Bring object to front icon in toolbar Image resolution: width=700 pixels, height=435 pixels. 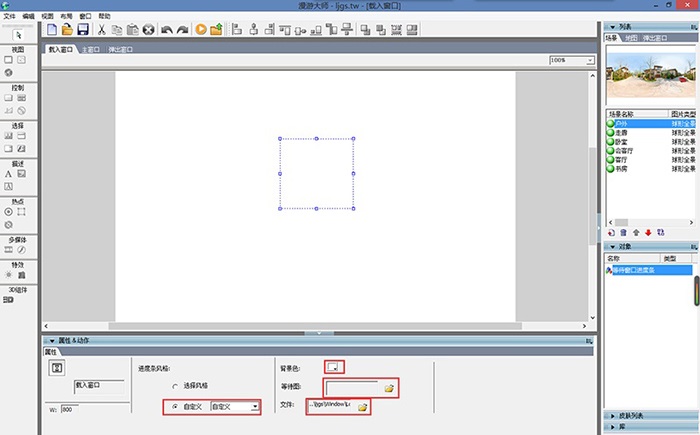tap(365, 30)
